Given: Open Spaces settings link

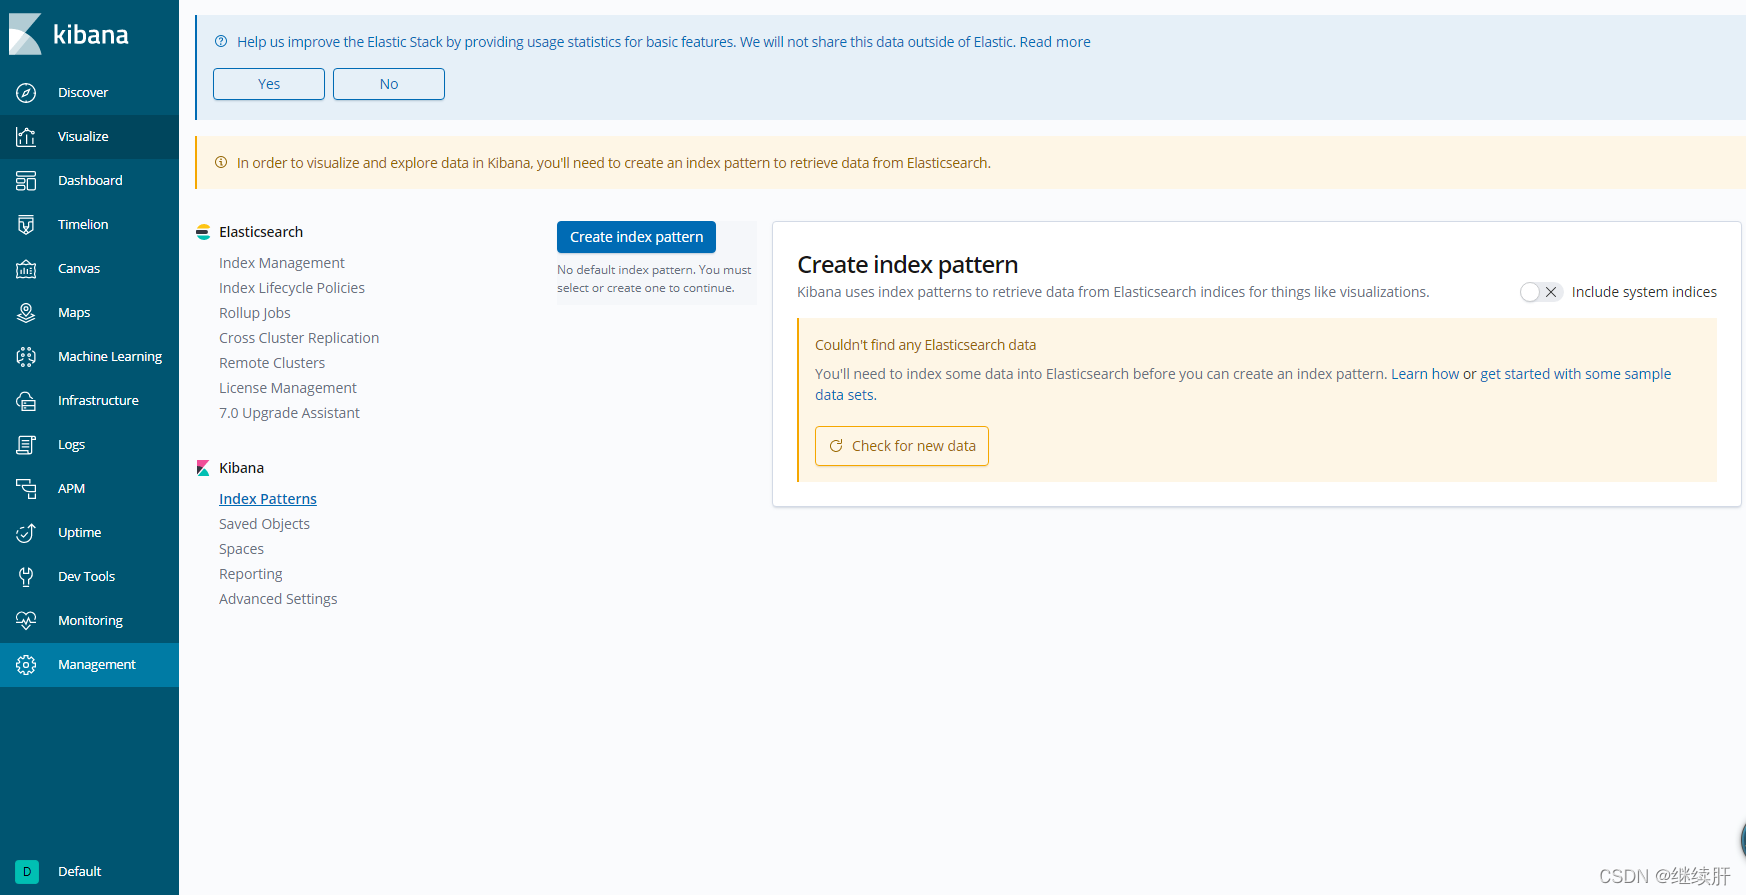Looking at the screenshot, I should click(241, 549).
